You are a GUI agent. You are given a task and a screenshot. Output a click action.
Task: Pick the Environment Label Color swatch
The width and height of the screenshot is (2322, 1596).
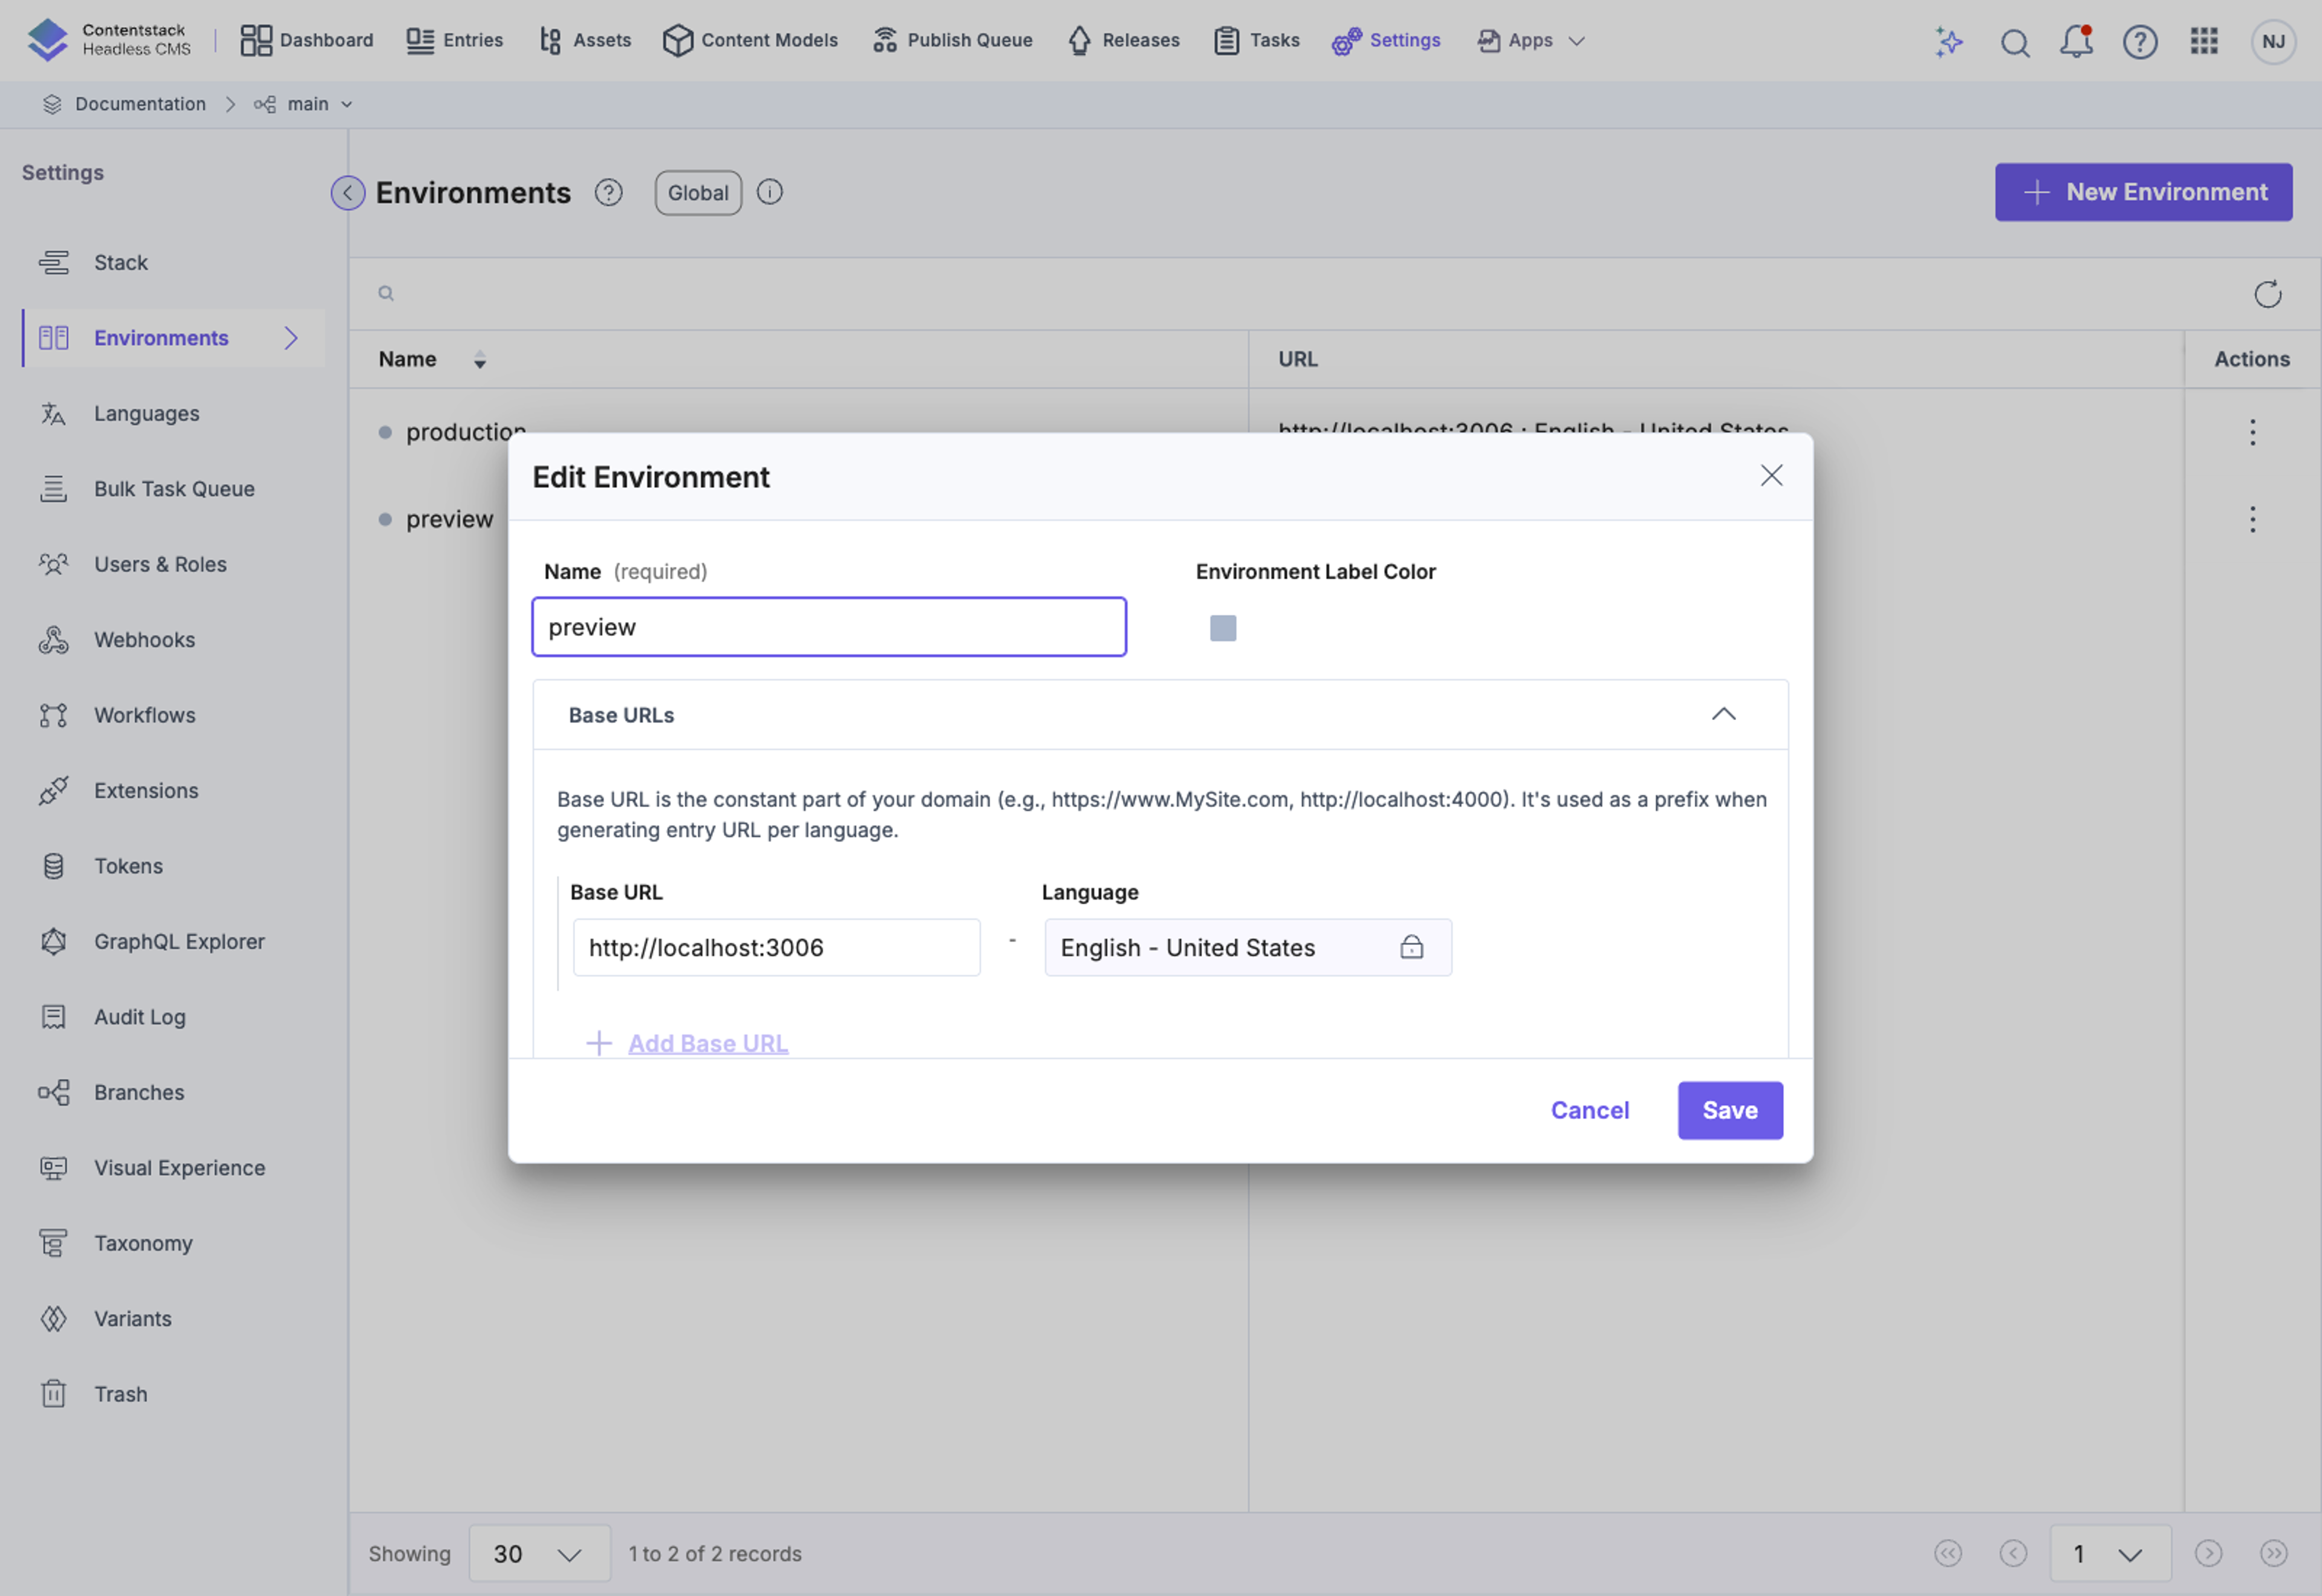click(1222, 628)
